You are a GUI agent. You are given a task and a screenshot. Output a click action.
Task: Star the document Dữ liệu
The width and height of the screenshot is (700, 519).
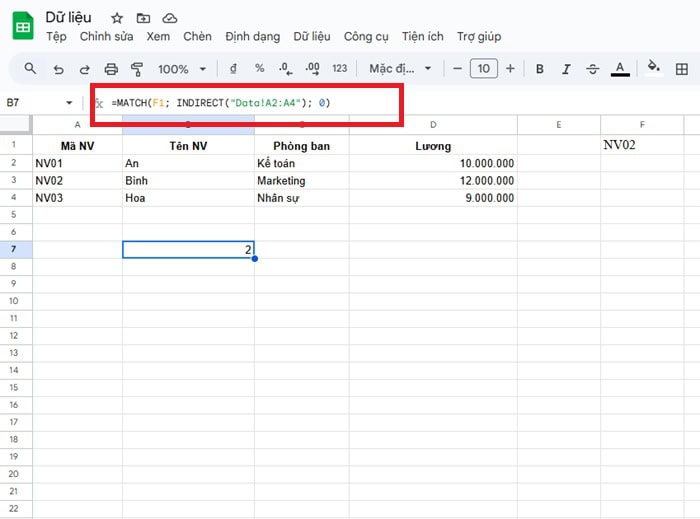[x=117, y=18]
